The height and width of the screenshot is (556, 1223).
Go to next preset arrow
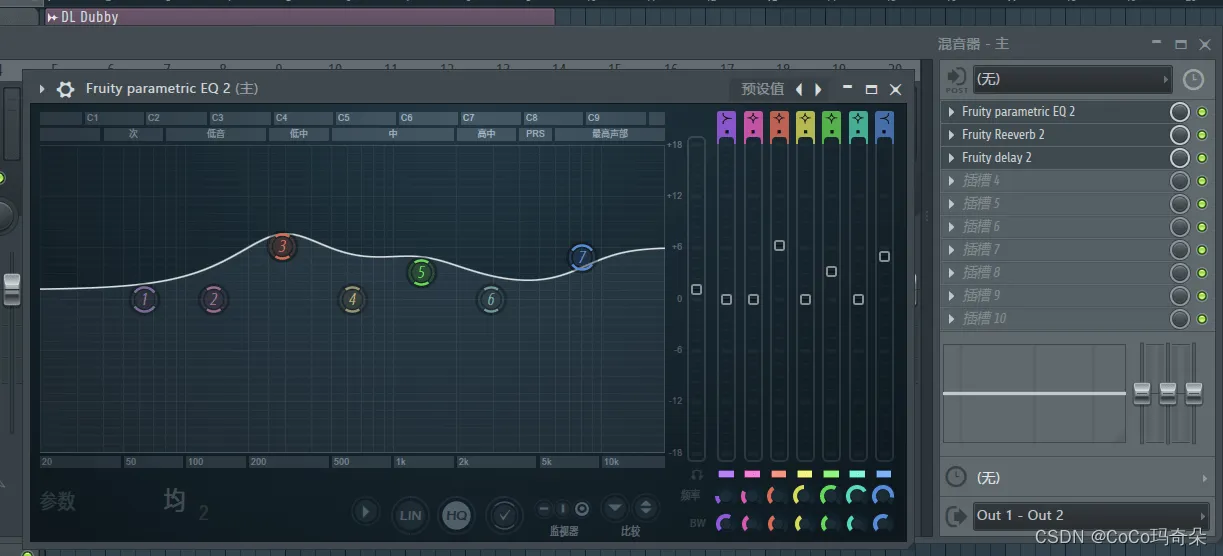pyautogui.click(x=818, y=89)
